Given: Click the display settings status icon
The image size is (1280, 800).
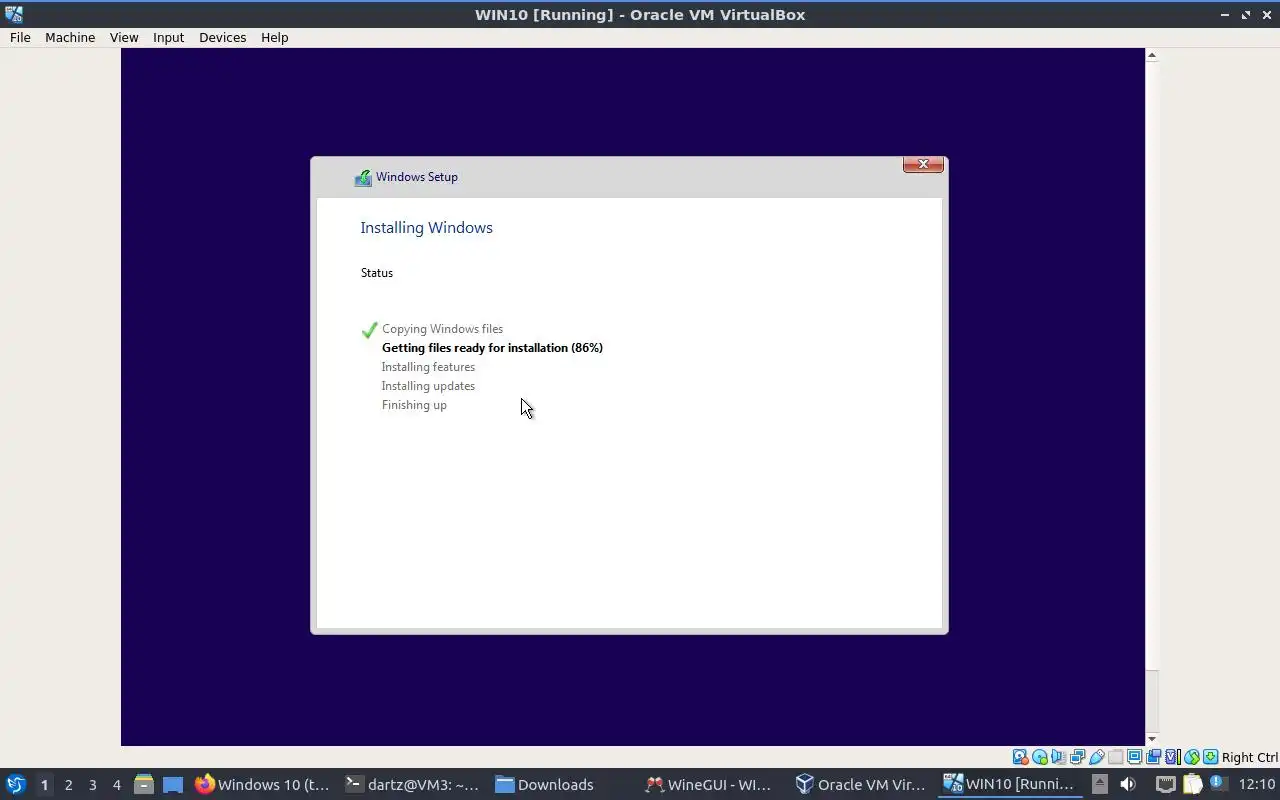Looking at the screenshot, I should (1134, 757).
